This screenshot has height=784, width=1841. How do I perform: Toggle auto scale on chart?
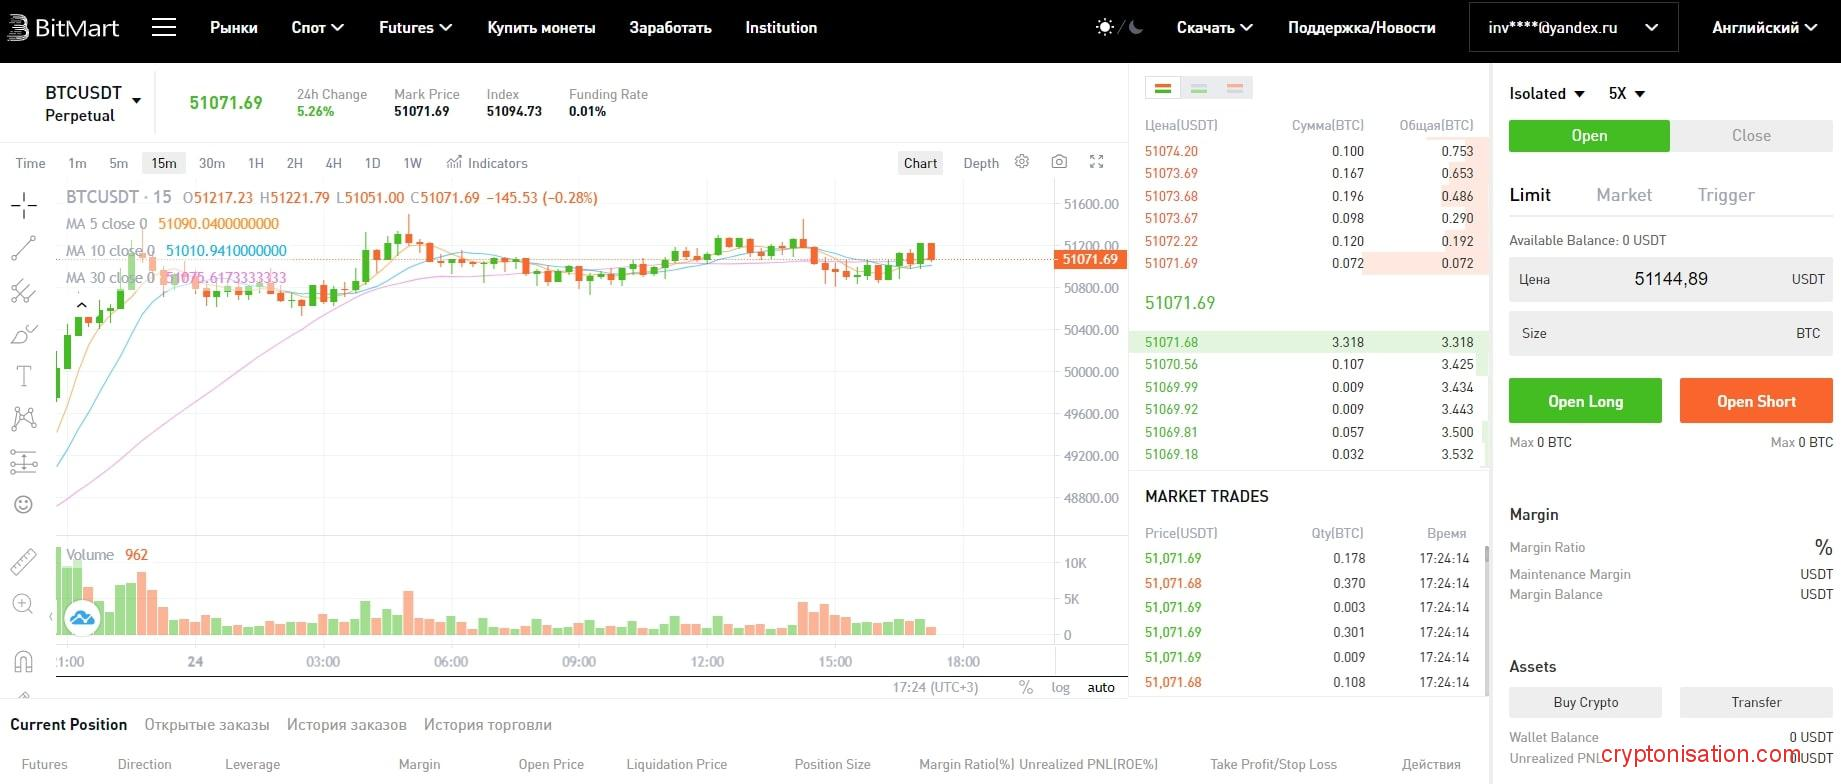(1101, 688)
